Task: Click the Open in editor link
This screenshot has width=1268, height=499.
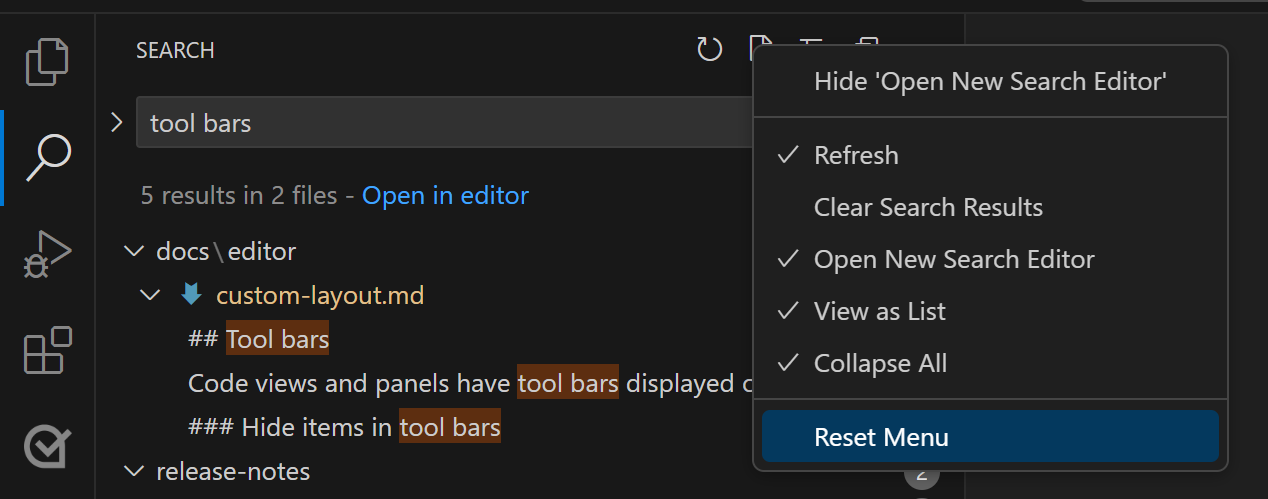Action: click(x=445, y=195)
